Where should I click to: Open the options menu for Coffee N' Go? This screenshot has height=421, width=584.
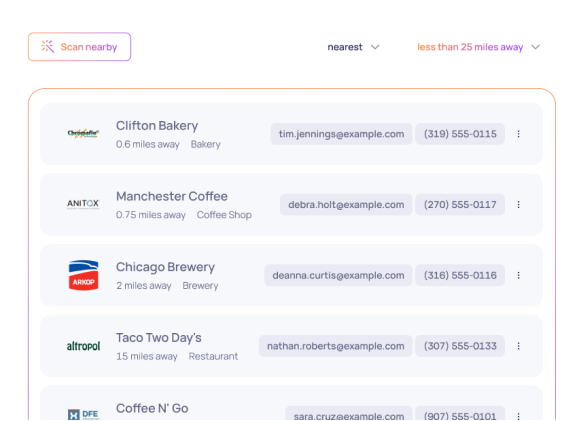pyautogui.click(x=518, y=415)
